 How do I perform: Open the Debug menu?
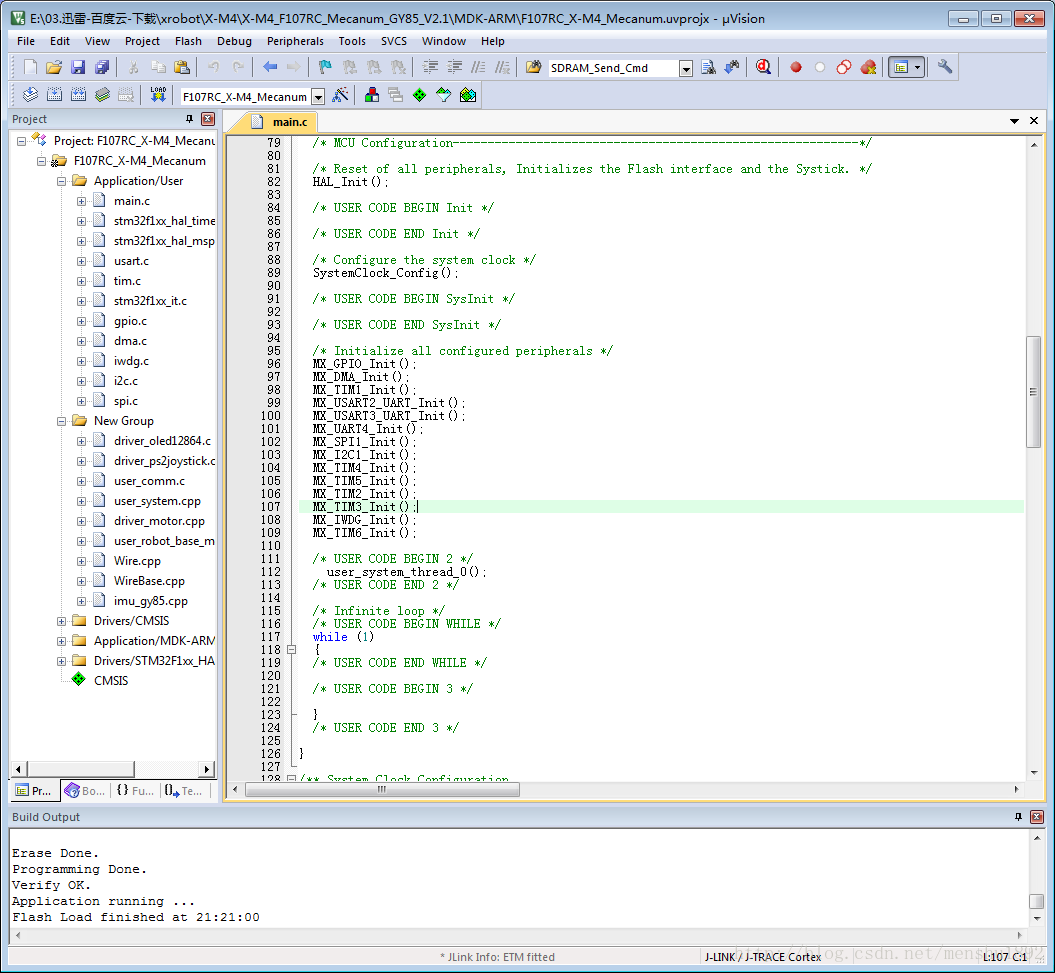click(x=234, y=41)
